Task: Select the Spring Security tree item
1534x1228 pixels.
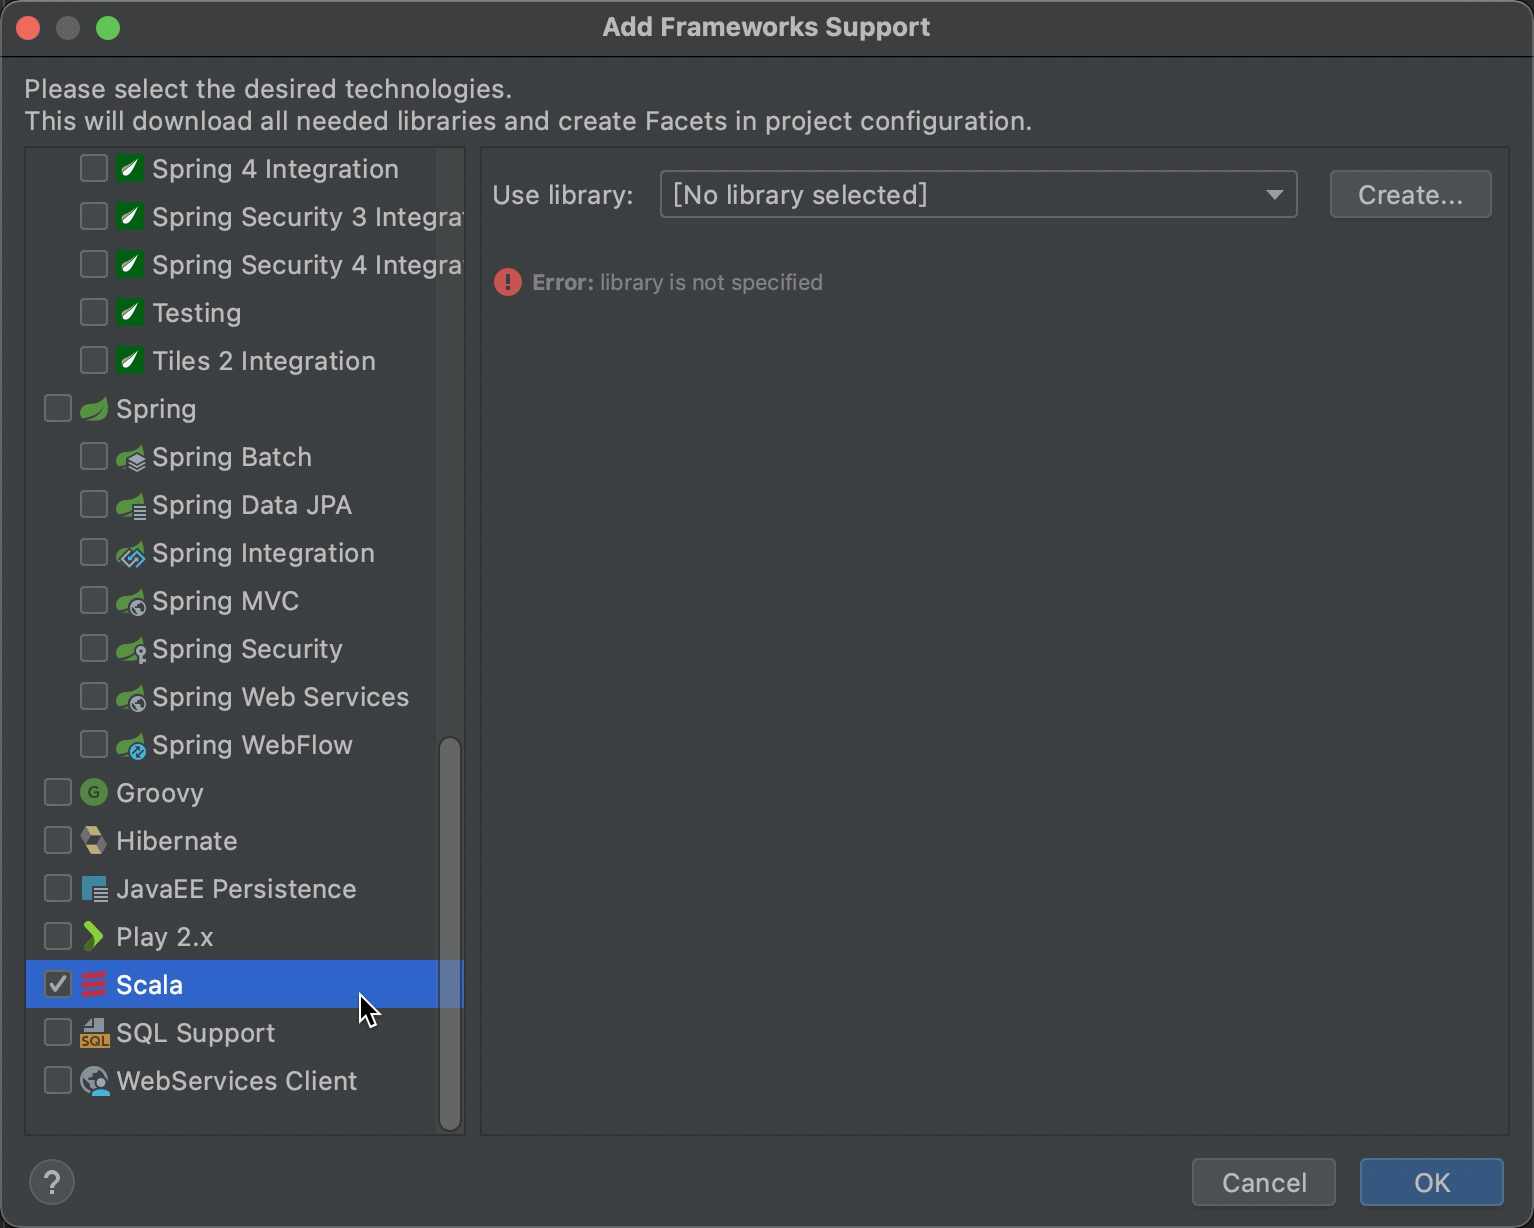Action: tap(247, 649)
